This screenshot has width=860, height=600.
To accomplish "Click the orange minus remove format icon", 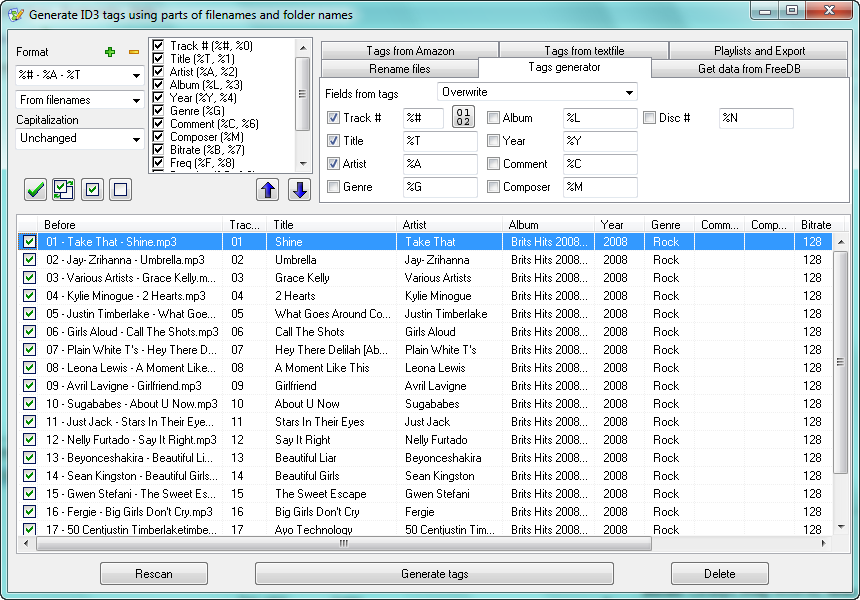I will [134, 52].
